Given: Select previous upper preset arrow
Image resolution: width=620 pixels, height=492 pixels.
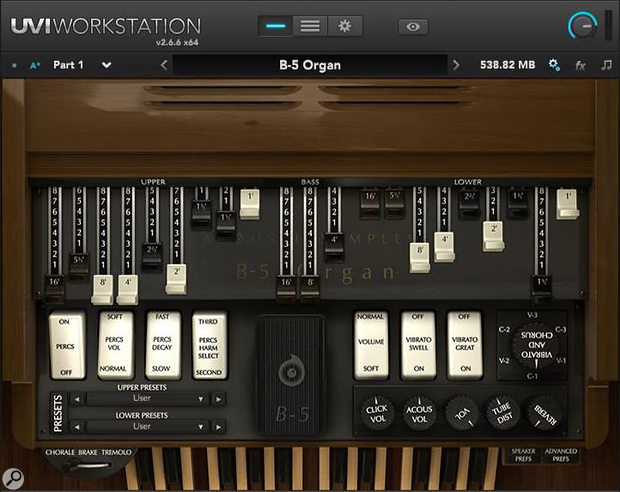Looking at the screenshot, I should click(77, 399).
